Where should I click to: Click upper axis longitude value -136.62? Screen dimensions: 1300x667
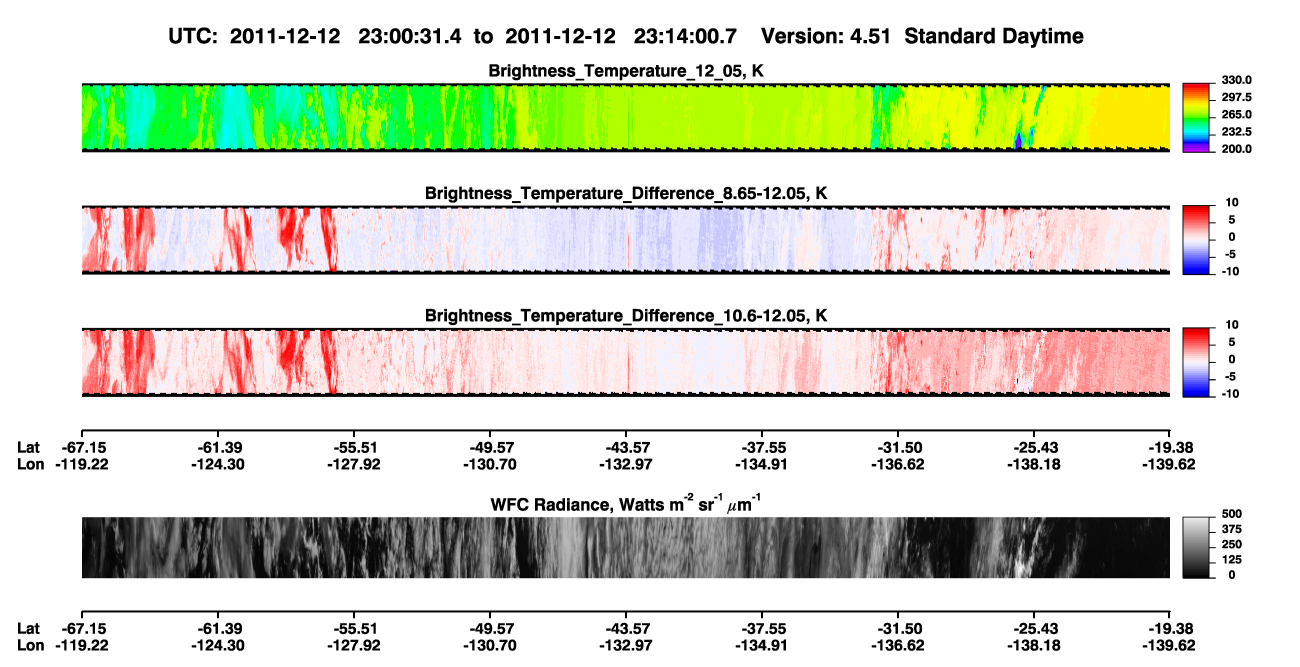[897, 464]
